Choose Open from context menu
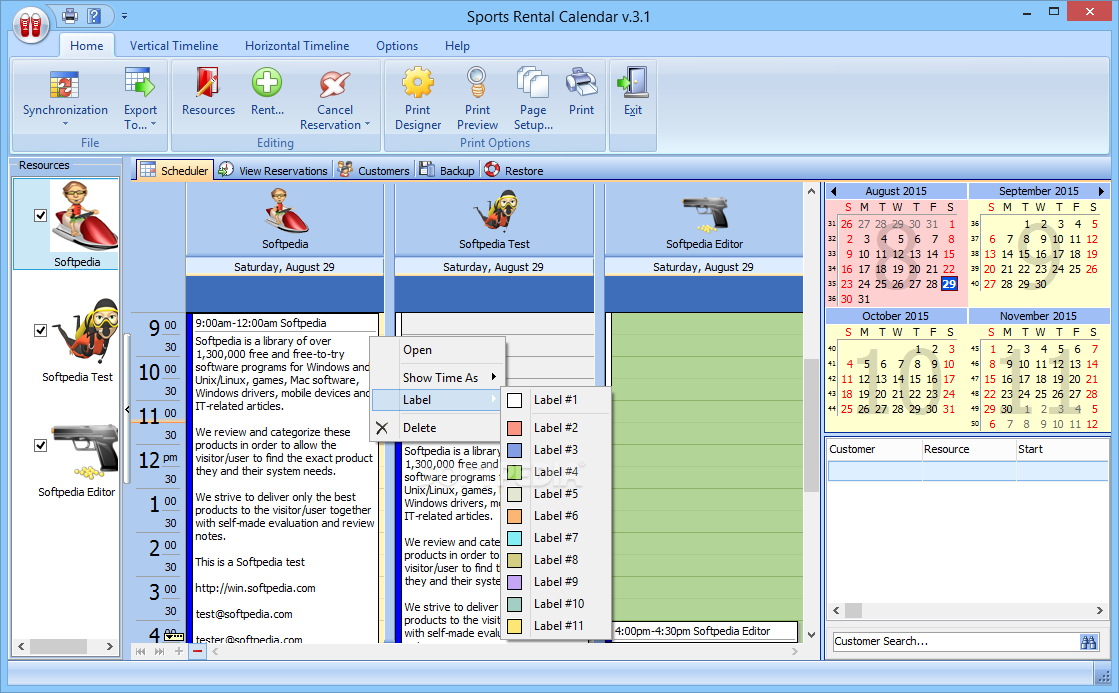 click(438, 350)
